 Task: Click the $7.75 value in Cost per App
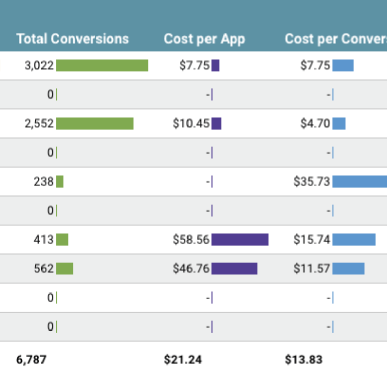[x=194, y=65]
